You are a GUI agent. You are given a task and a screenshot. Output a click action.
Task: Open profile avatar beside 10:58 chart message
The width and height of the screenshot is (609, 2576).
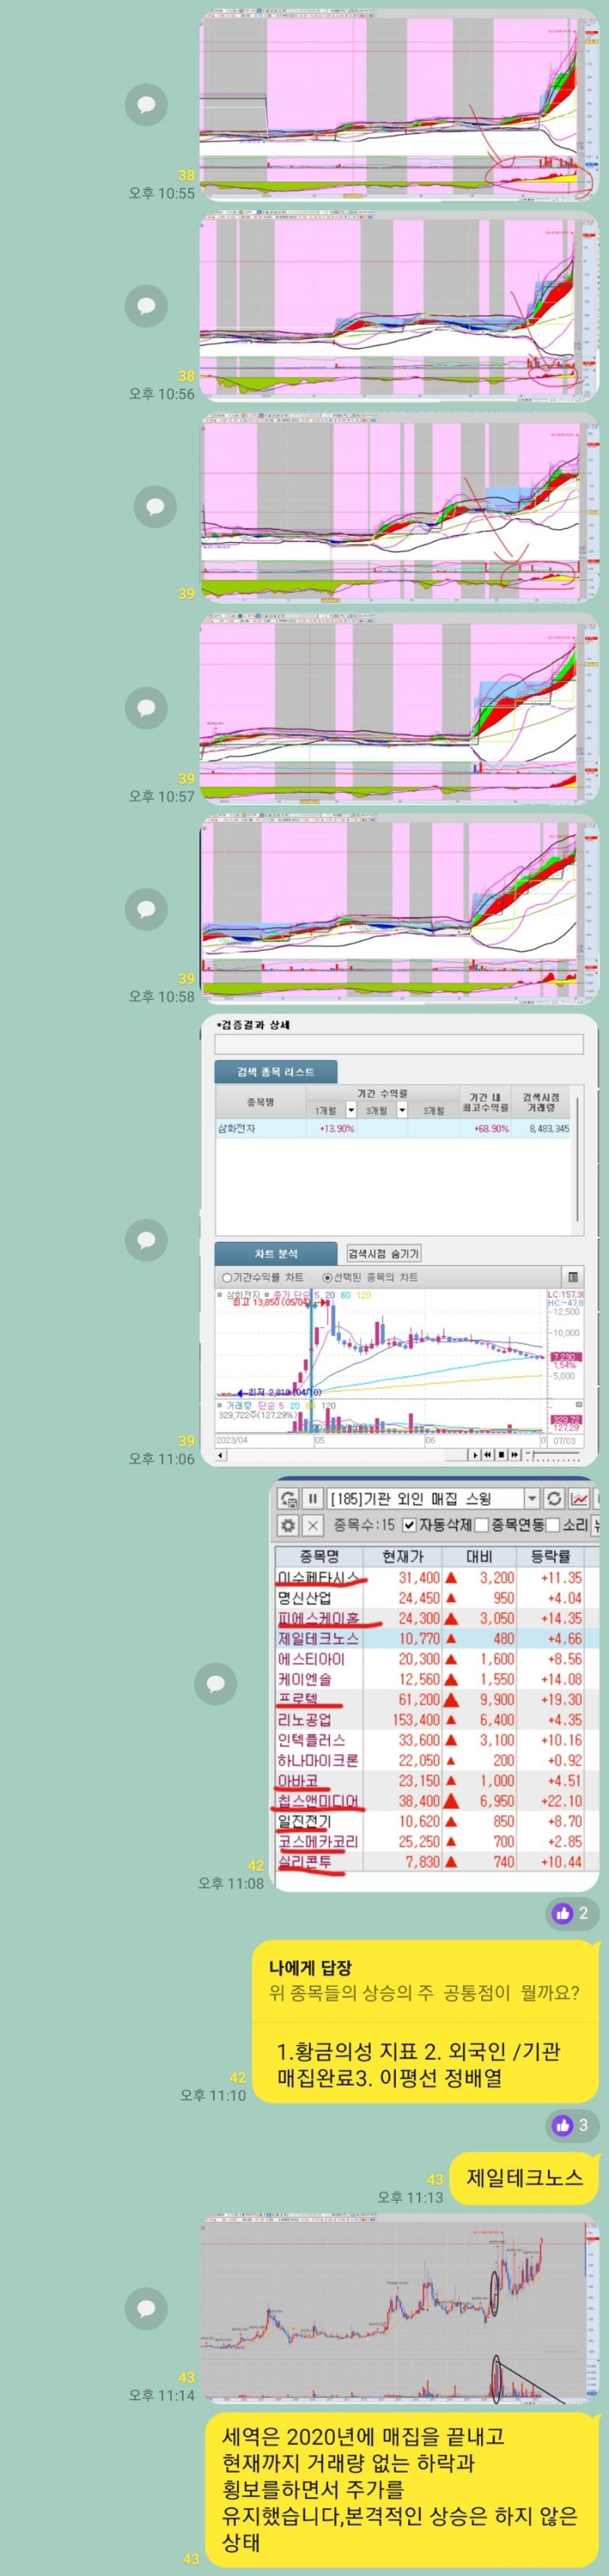(x=146, y=908)
